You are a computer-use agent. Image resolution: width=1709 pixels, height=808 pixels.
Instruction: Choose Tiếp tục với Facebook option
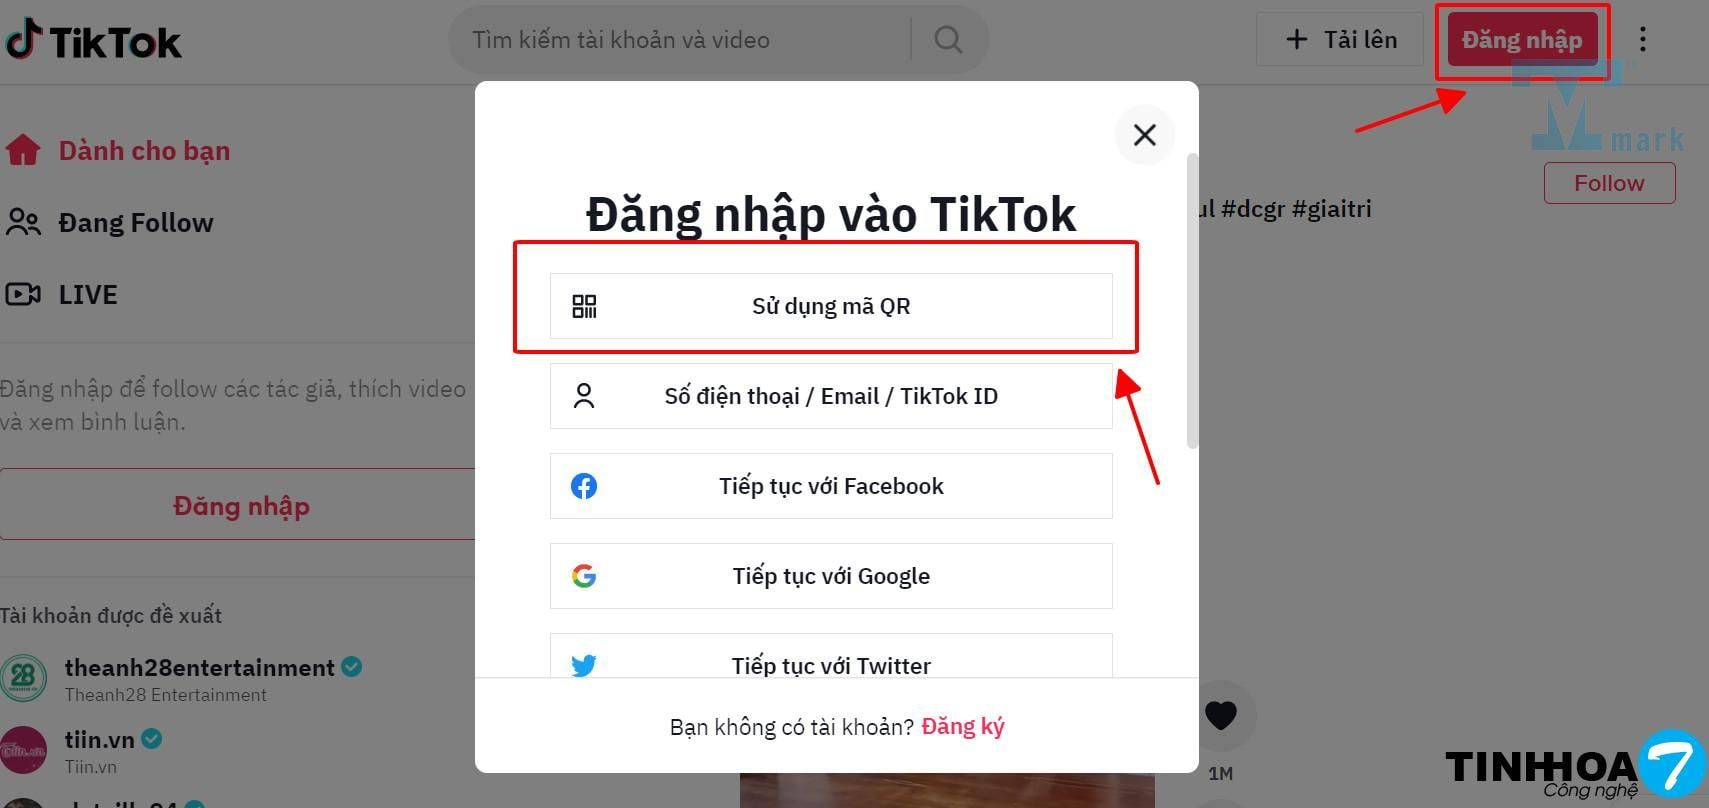(x=831, y=486)
